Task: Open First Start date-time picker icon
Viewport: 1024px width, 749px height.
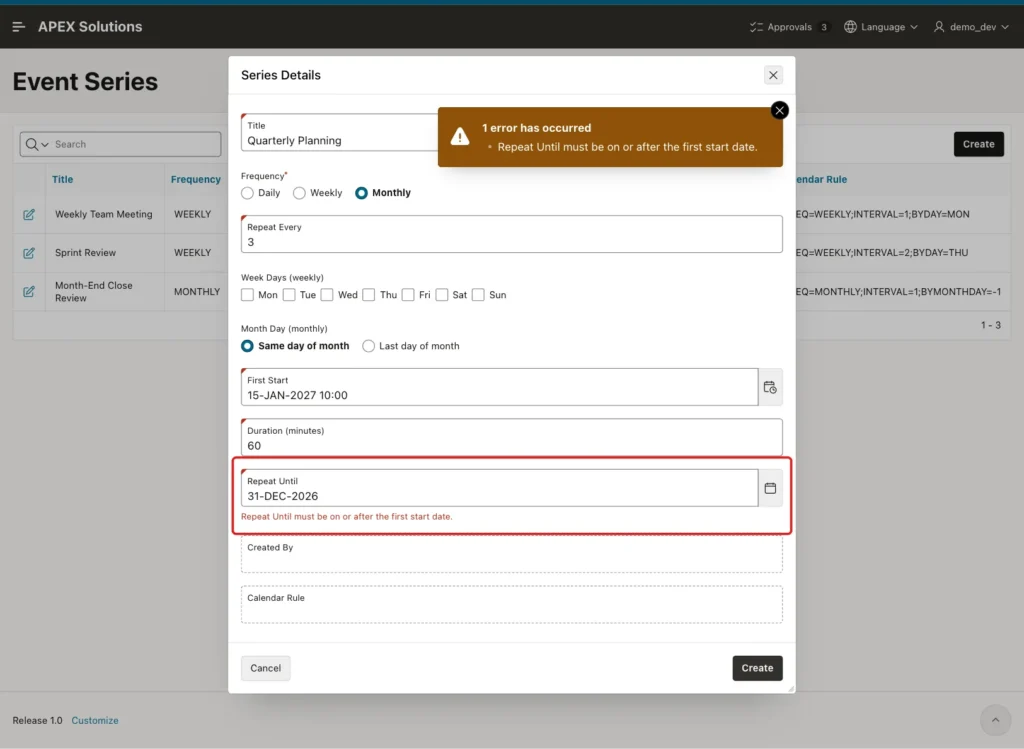Action: [771, 387]
